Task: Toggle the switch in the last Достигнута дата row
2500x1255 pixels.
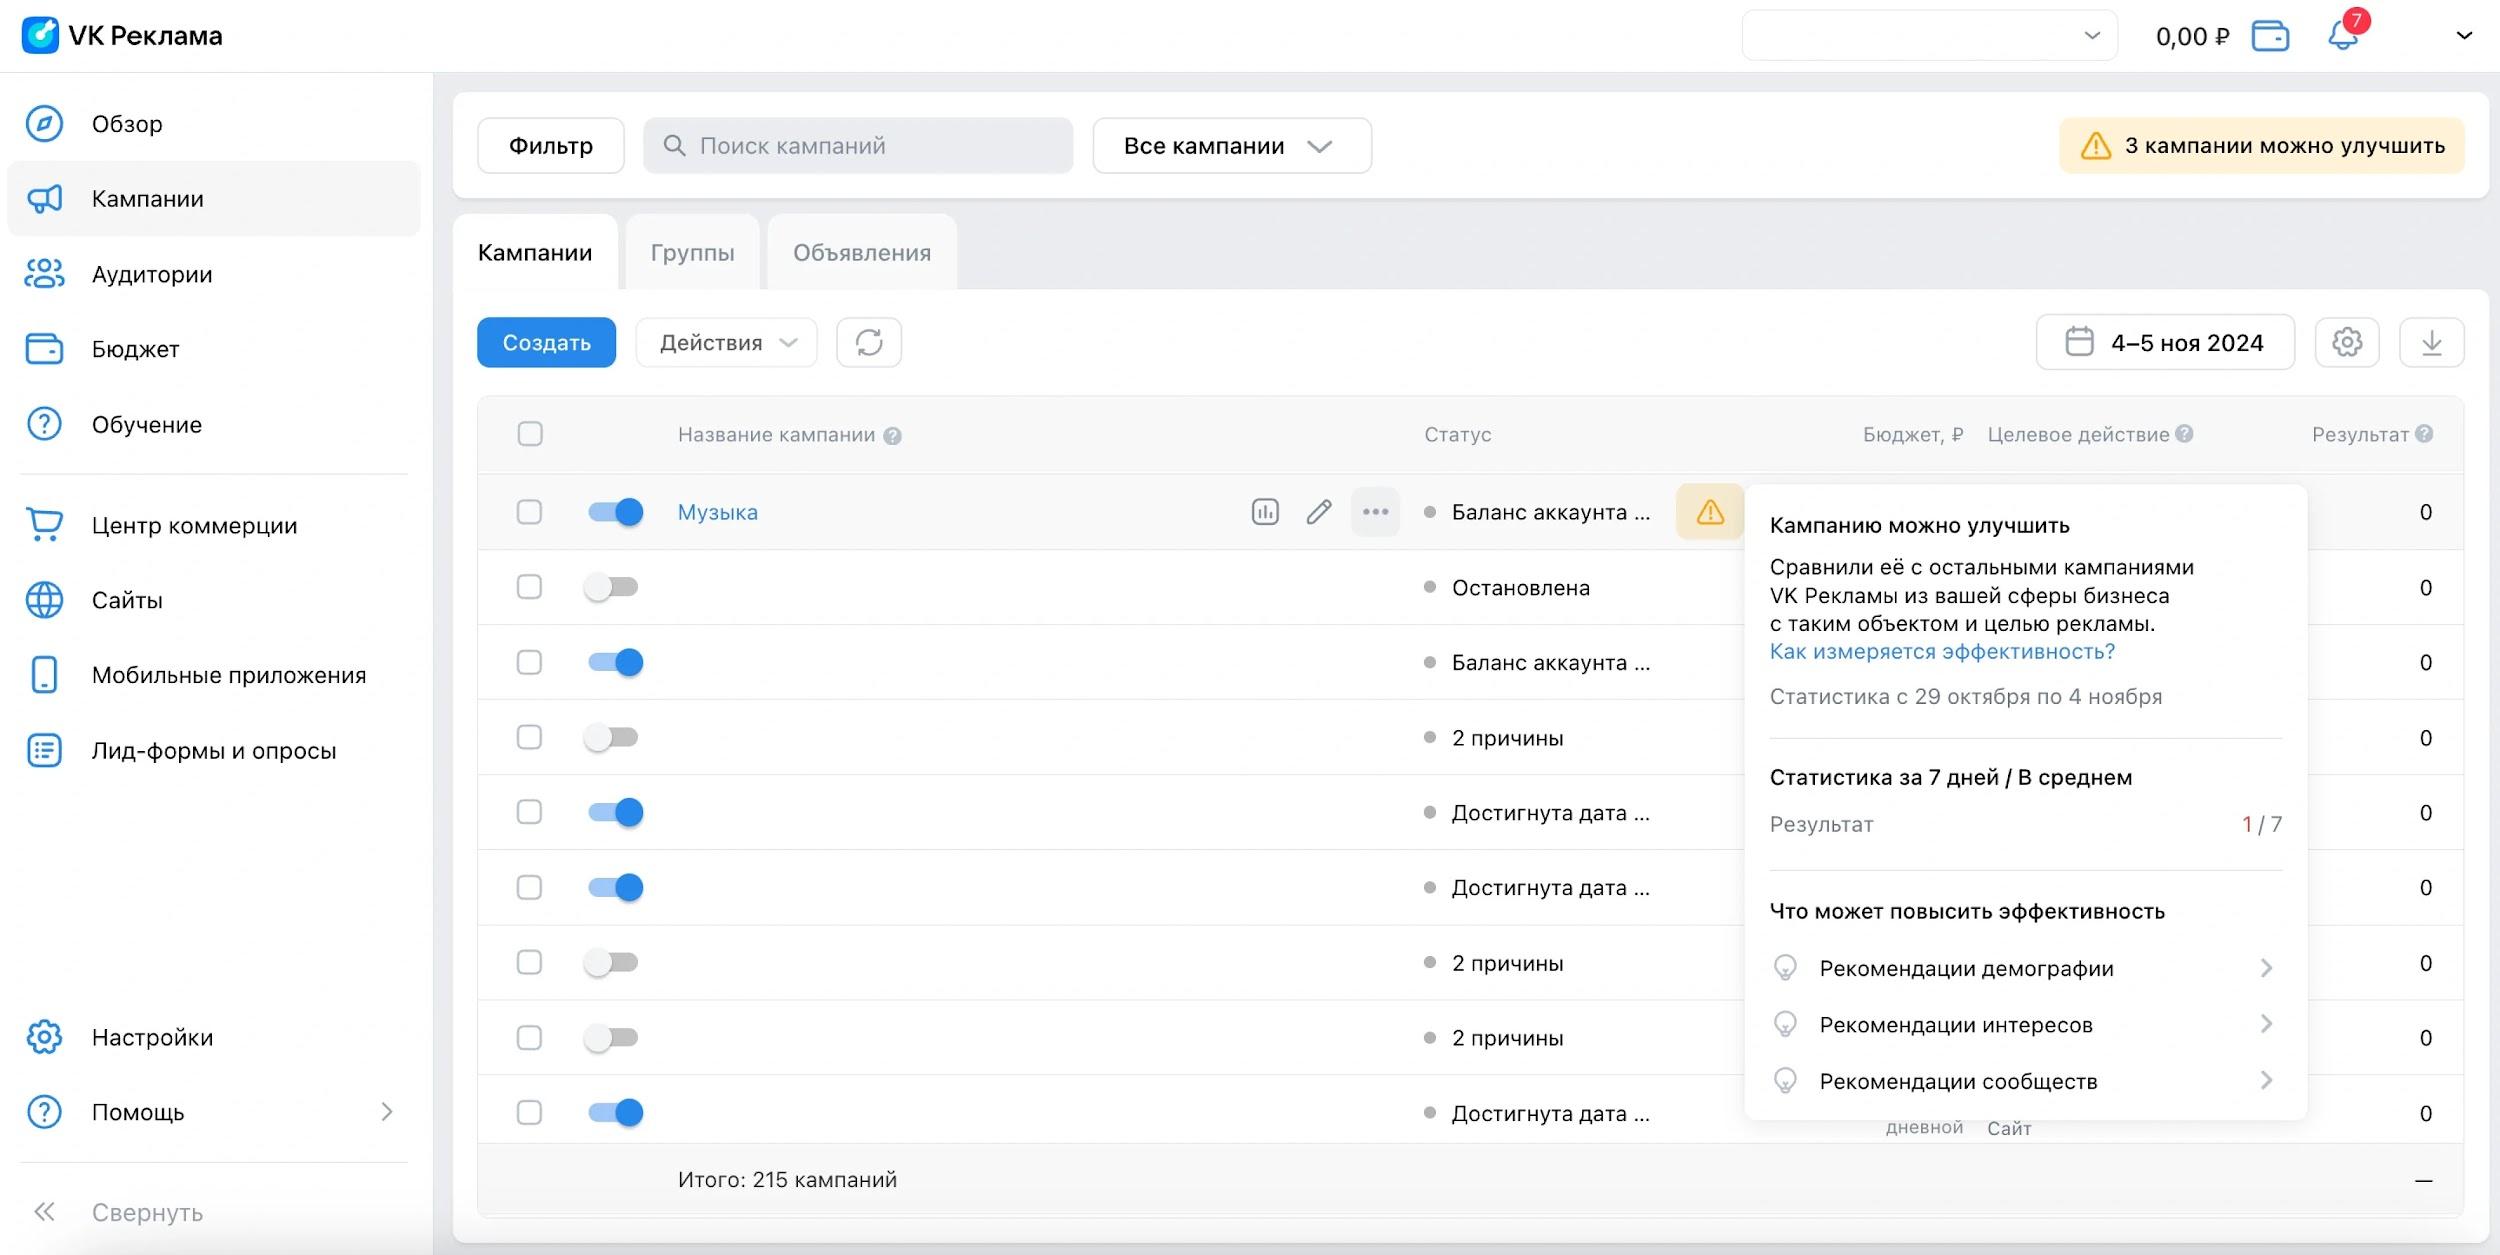Action: pos(614,1112)
